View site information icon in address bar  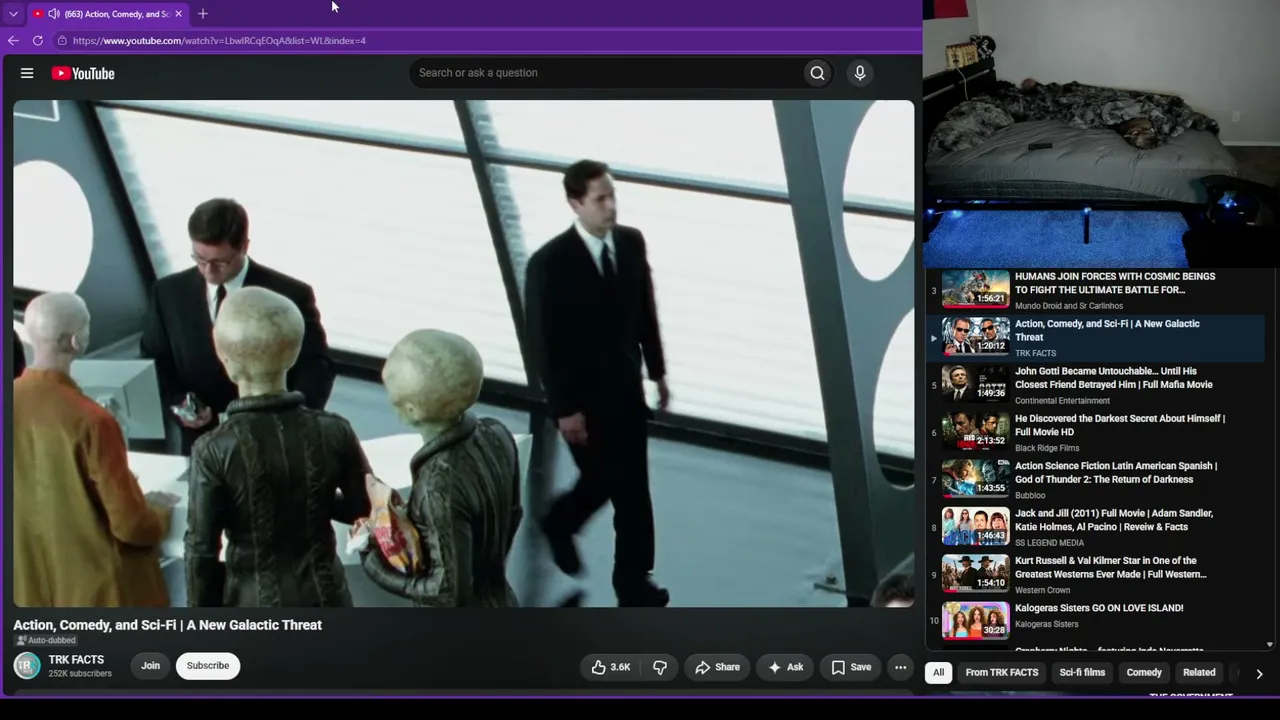tap(62, 41)
